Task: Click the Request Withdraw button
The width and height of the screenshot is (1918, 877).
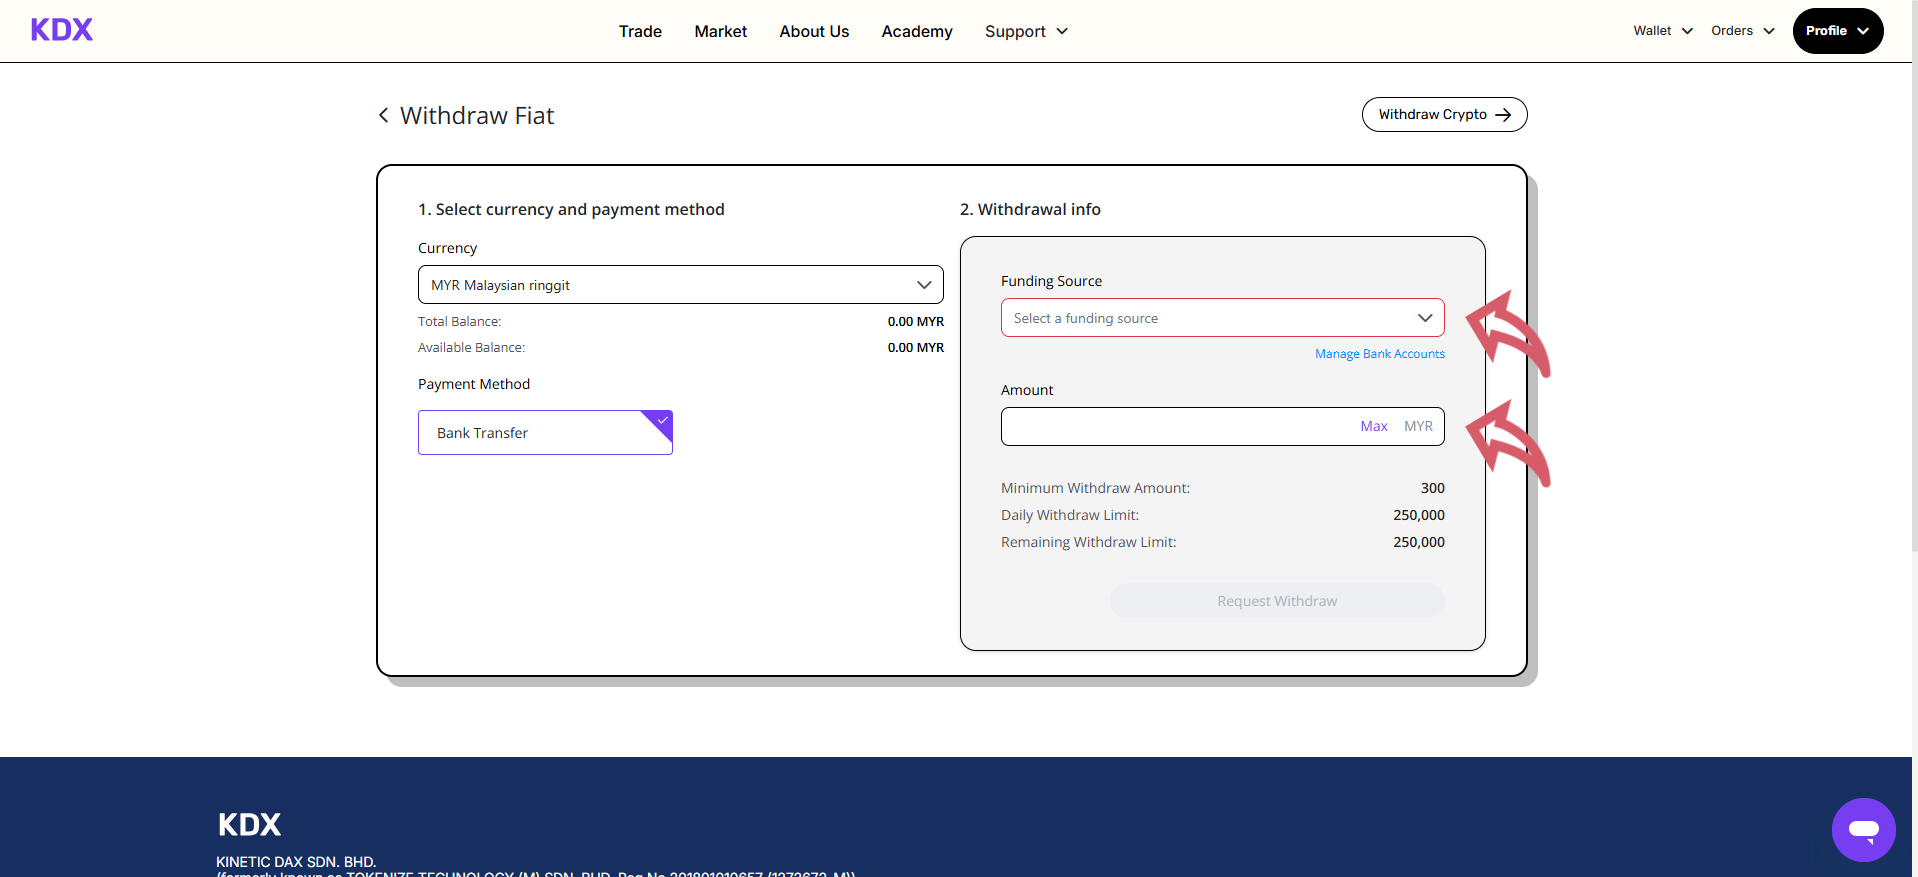Action: pyautogui.click(x=1277, y=601)
